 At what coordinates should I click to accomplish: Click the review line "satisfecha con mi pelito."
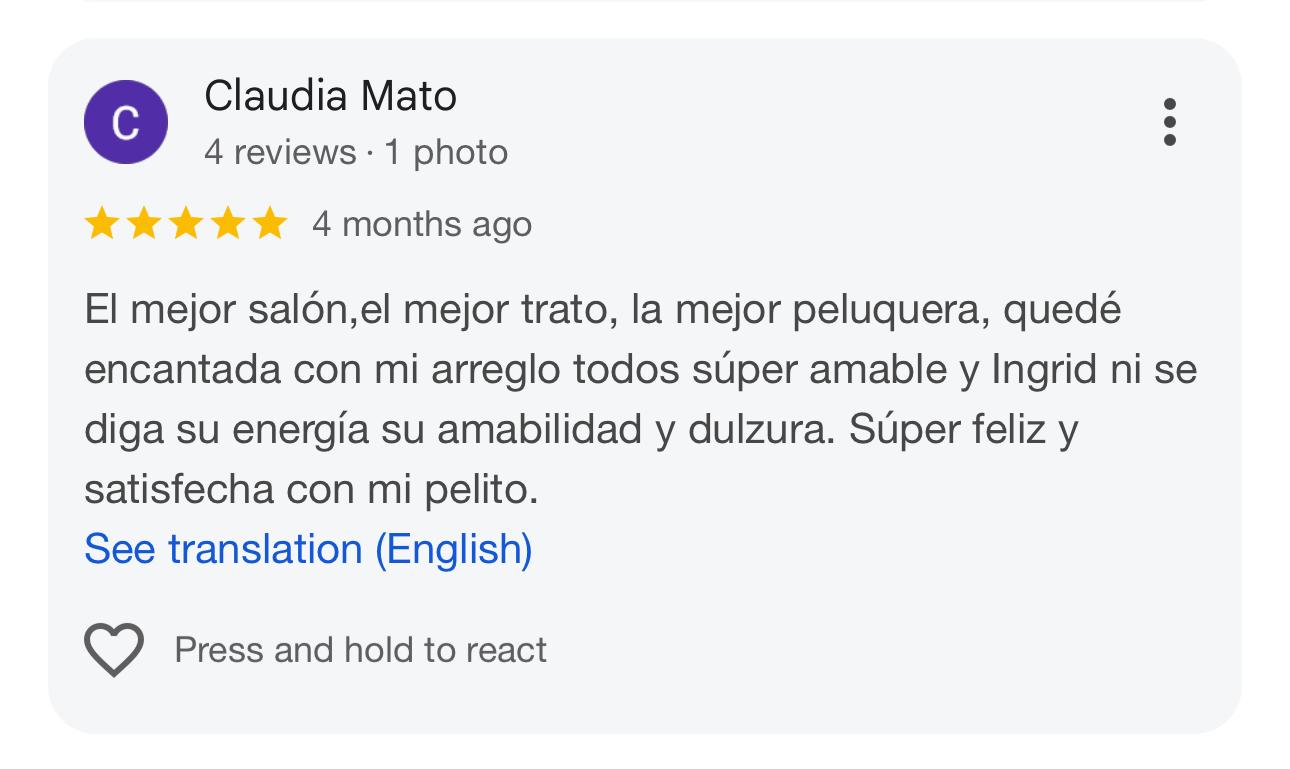[x=311, y=489]
